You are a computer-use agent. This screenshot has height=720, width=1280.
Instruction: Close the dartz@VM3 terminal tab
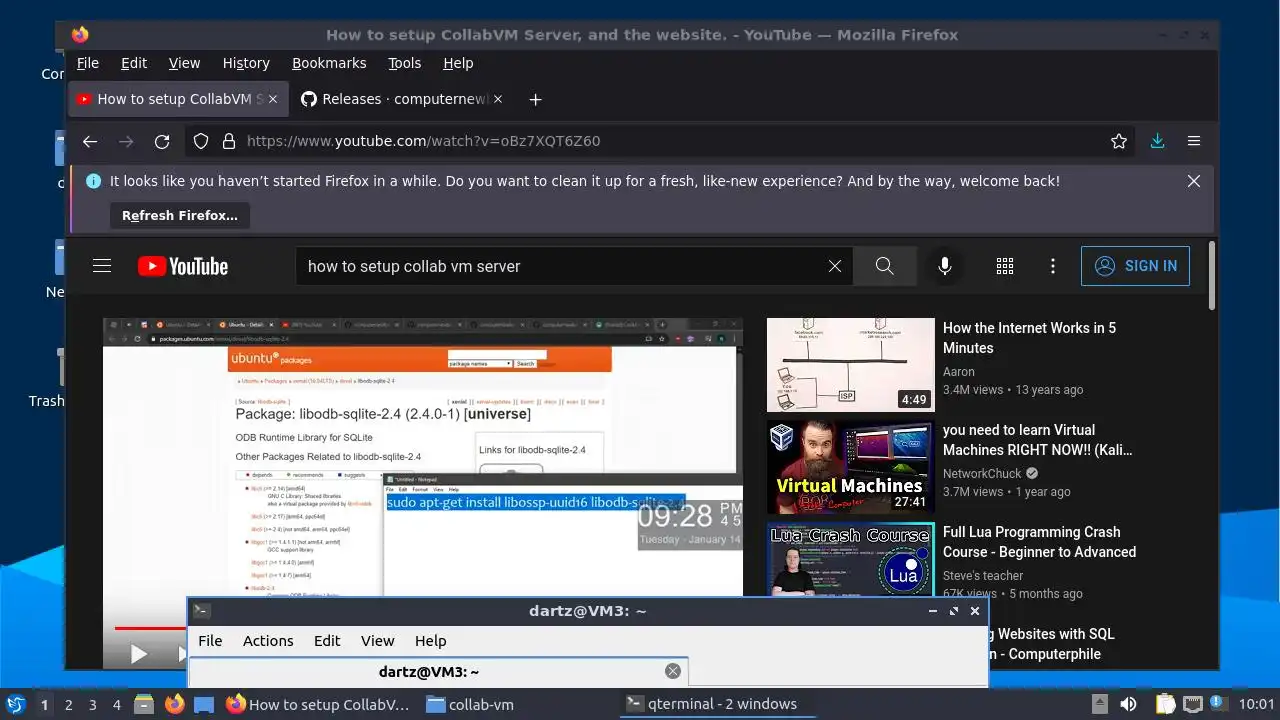[x=673, y=672]
